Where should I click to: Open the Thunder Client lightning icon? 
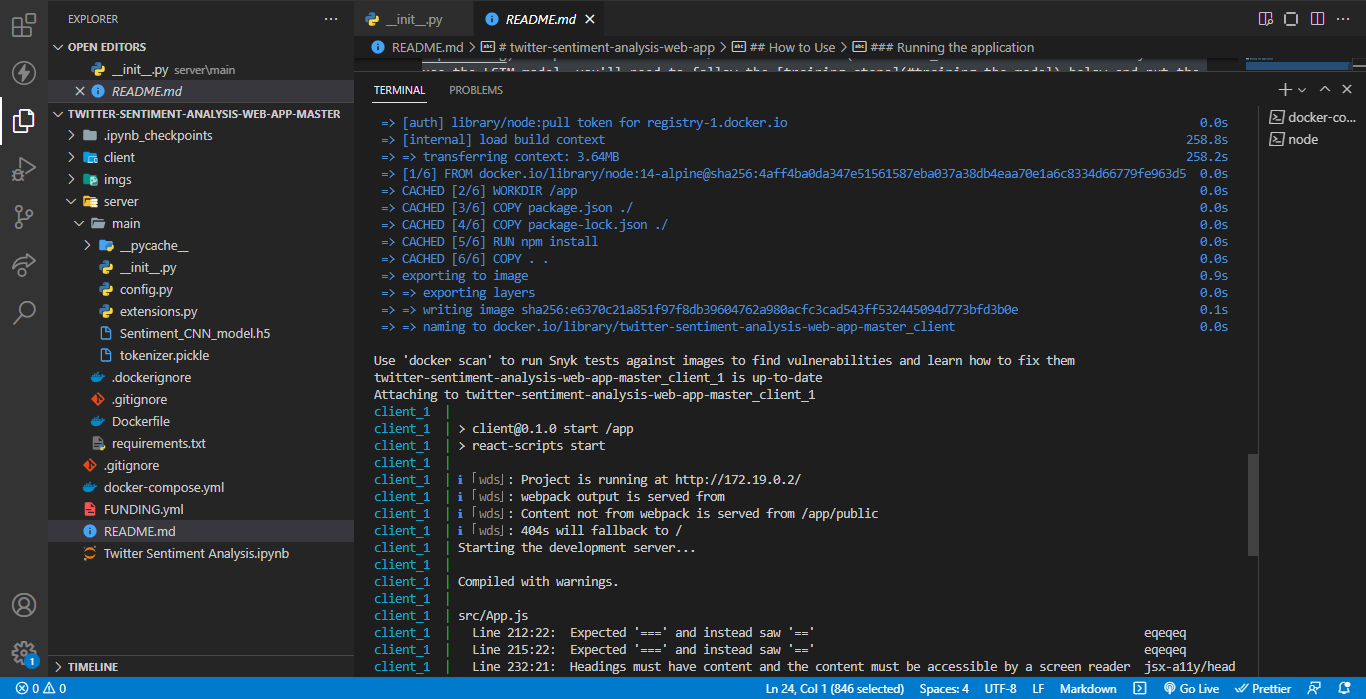click(x=24, y=73)
